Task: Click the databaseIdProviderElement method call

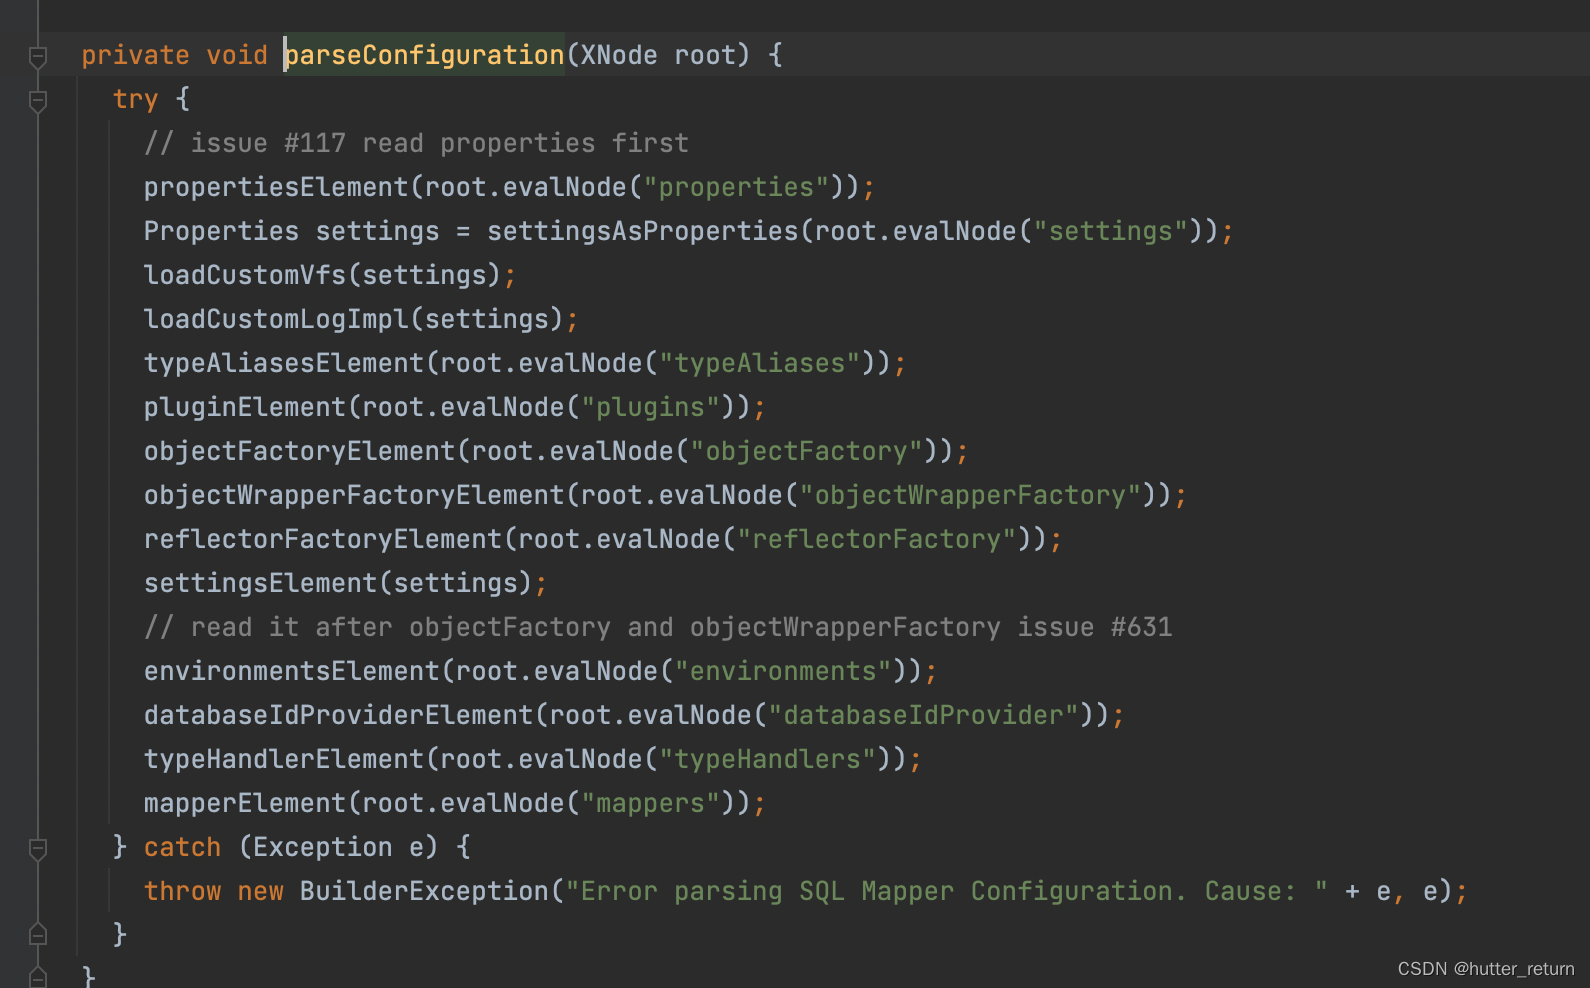Action: (x=339, y=715)
